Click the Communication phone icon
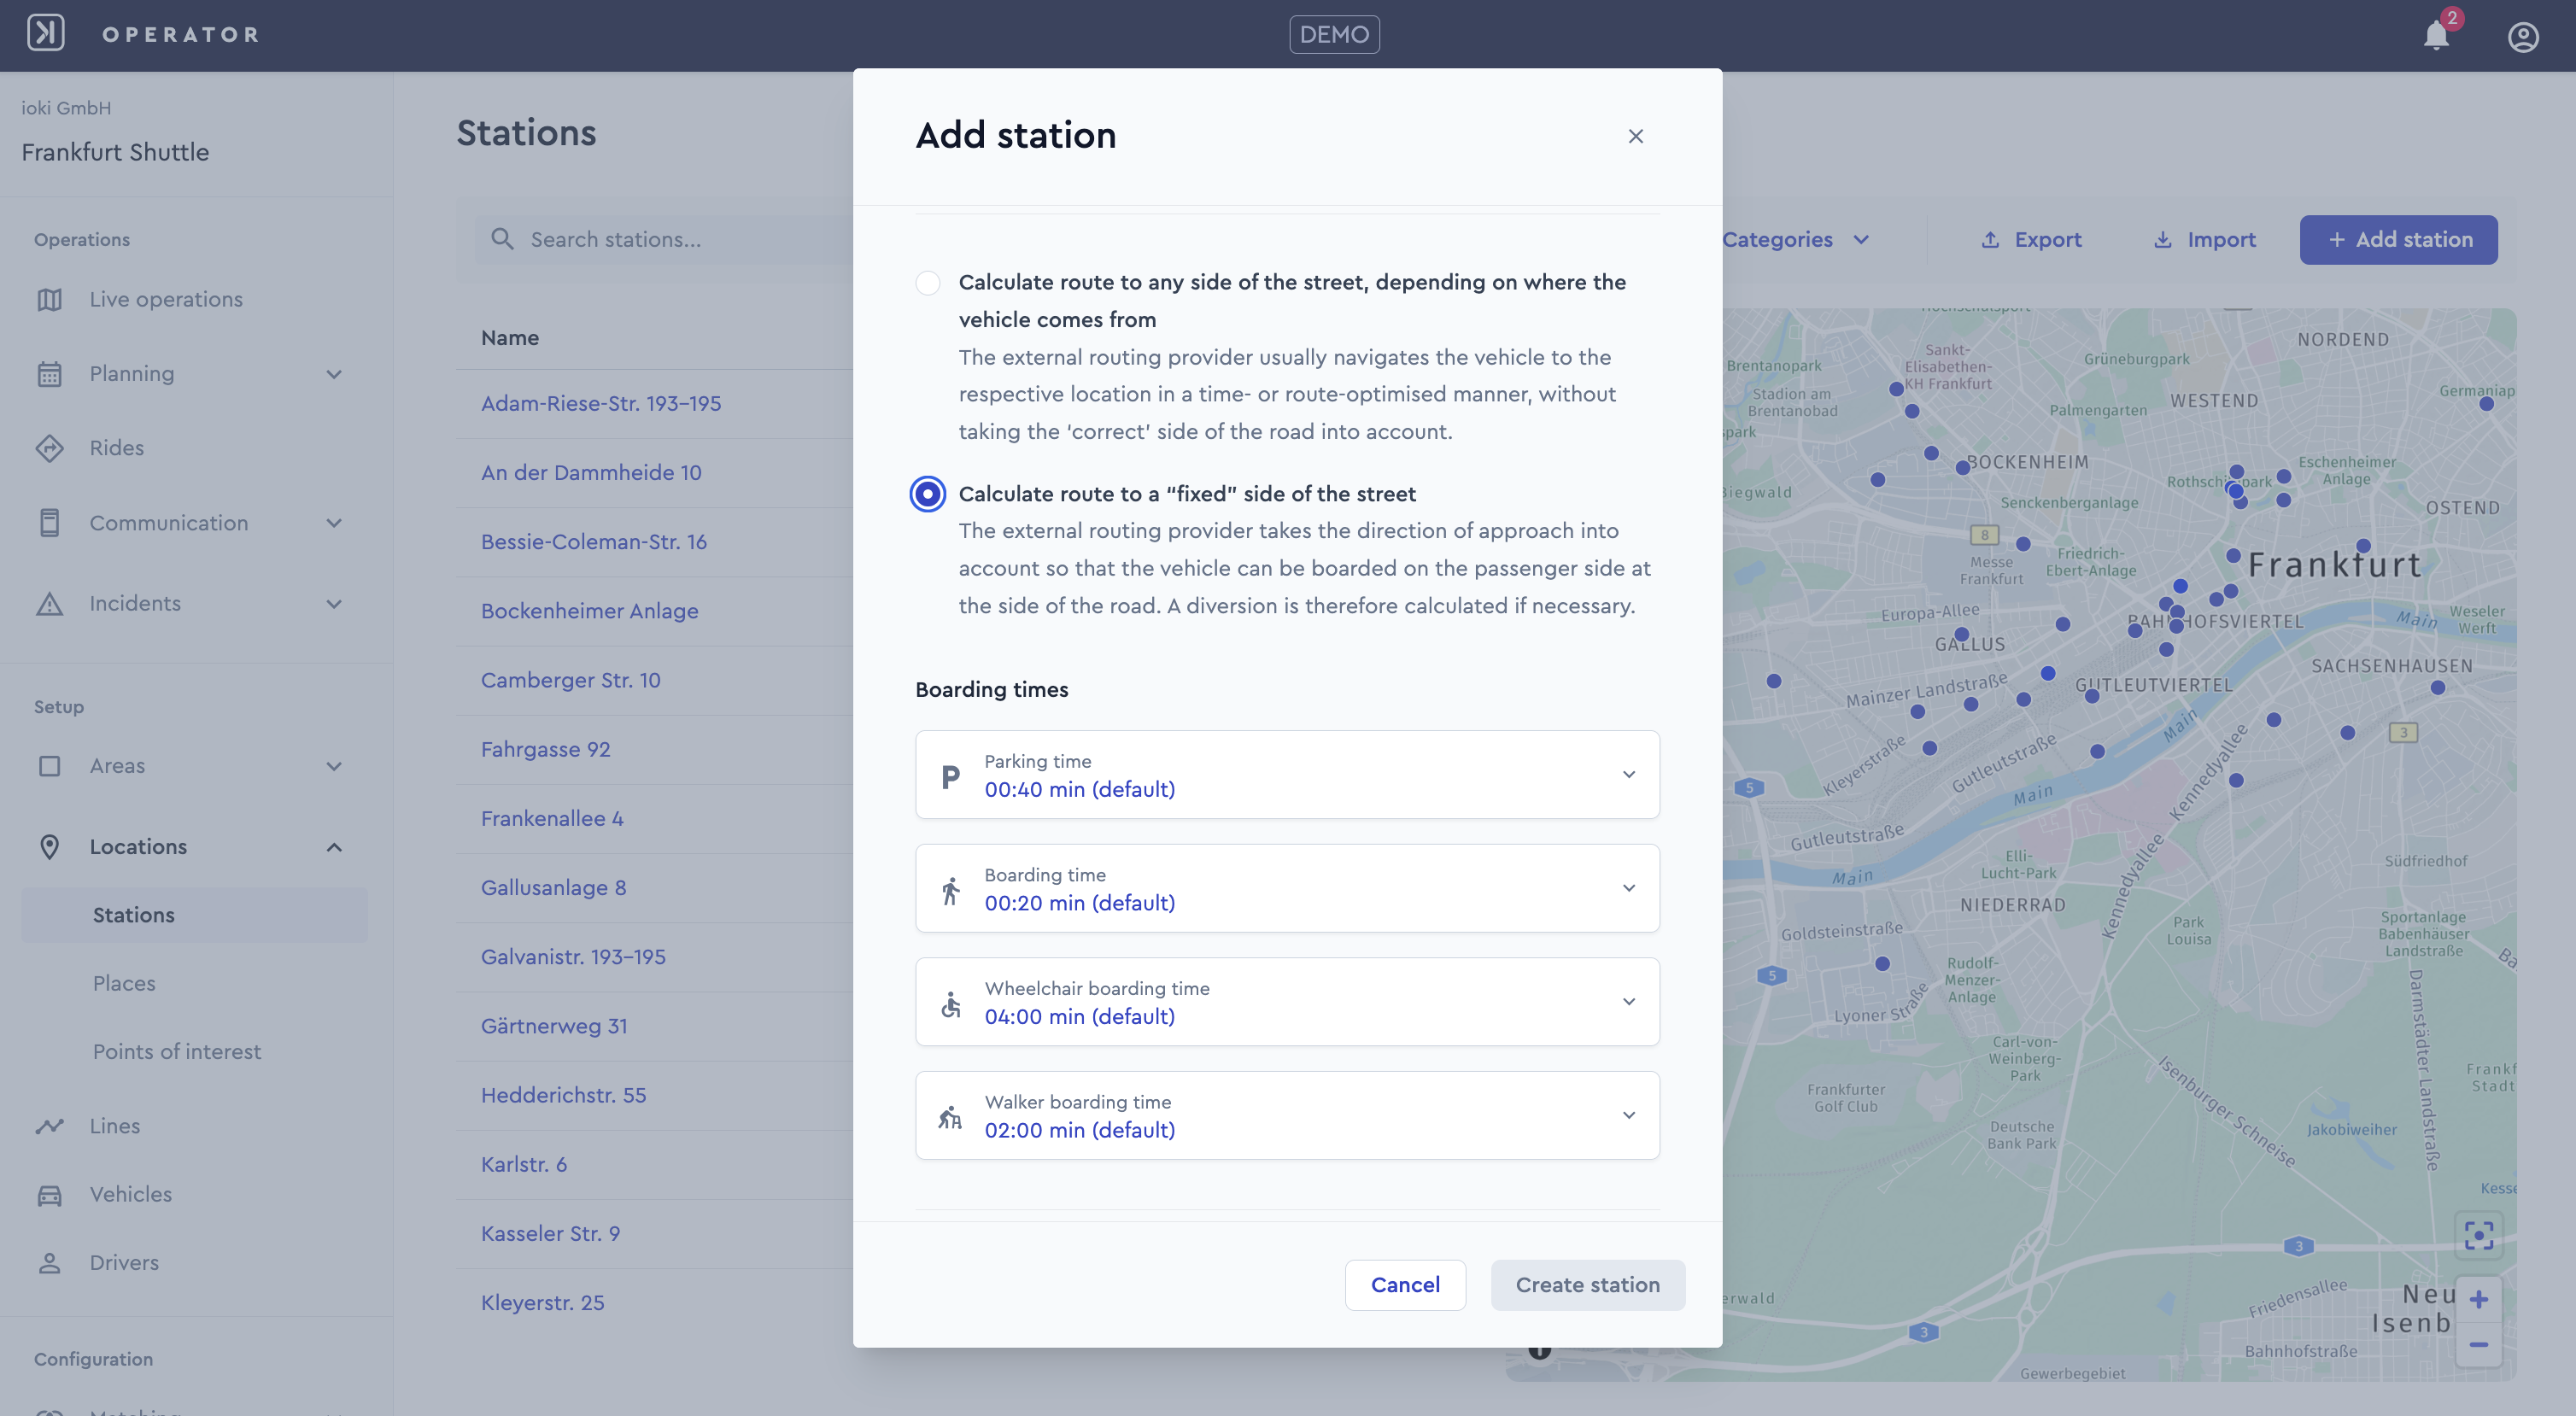This screenshot has width=2576, height=1416. point(49,523)
